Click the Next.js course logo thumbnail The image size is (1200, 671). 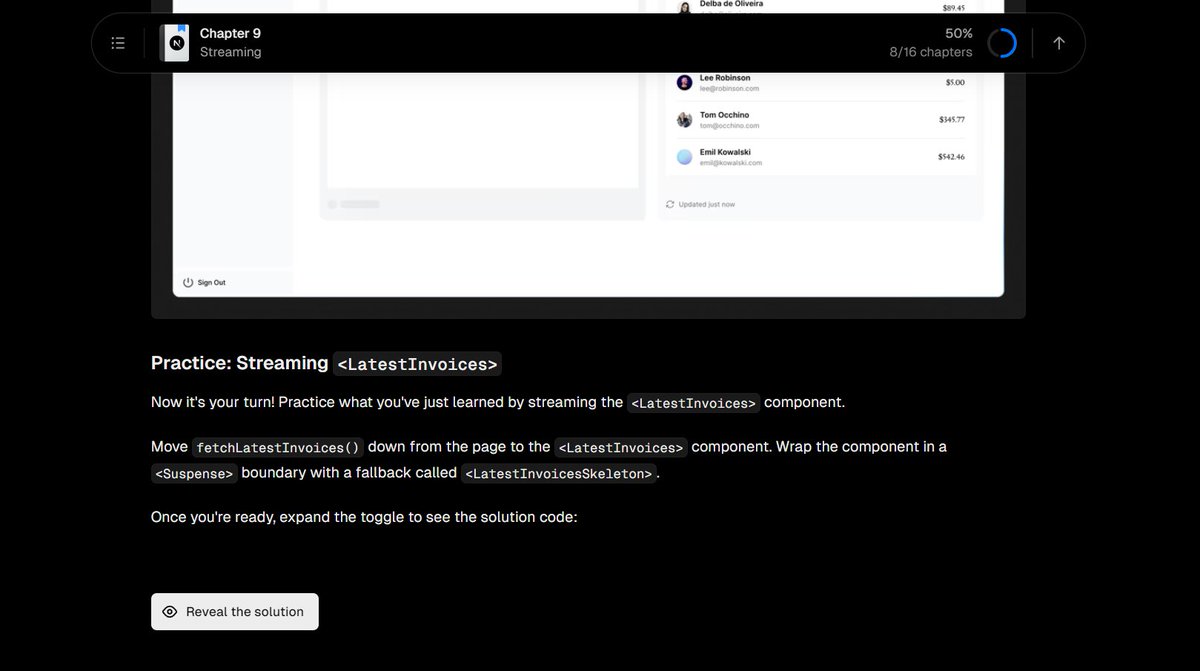coord(175,43)
